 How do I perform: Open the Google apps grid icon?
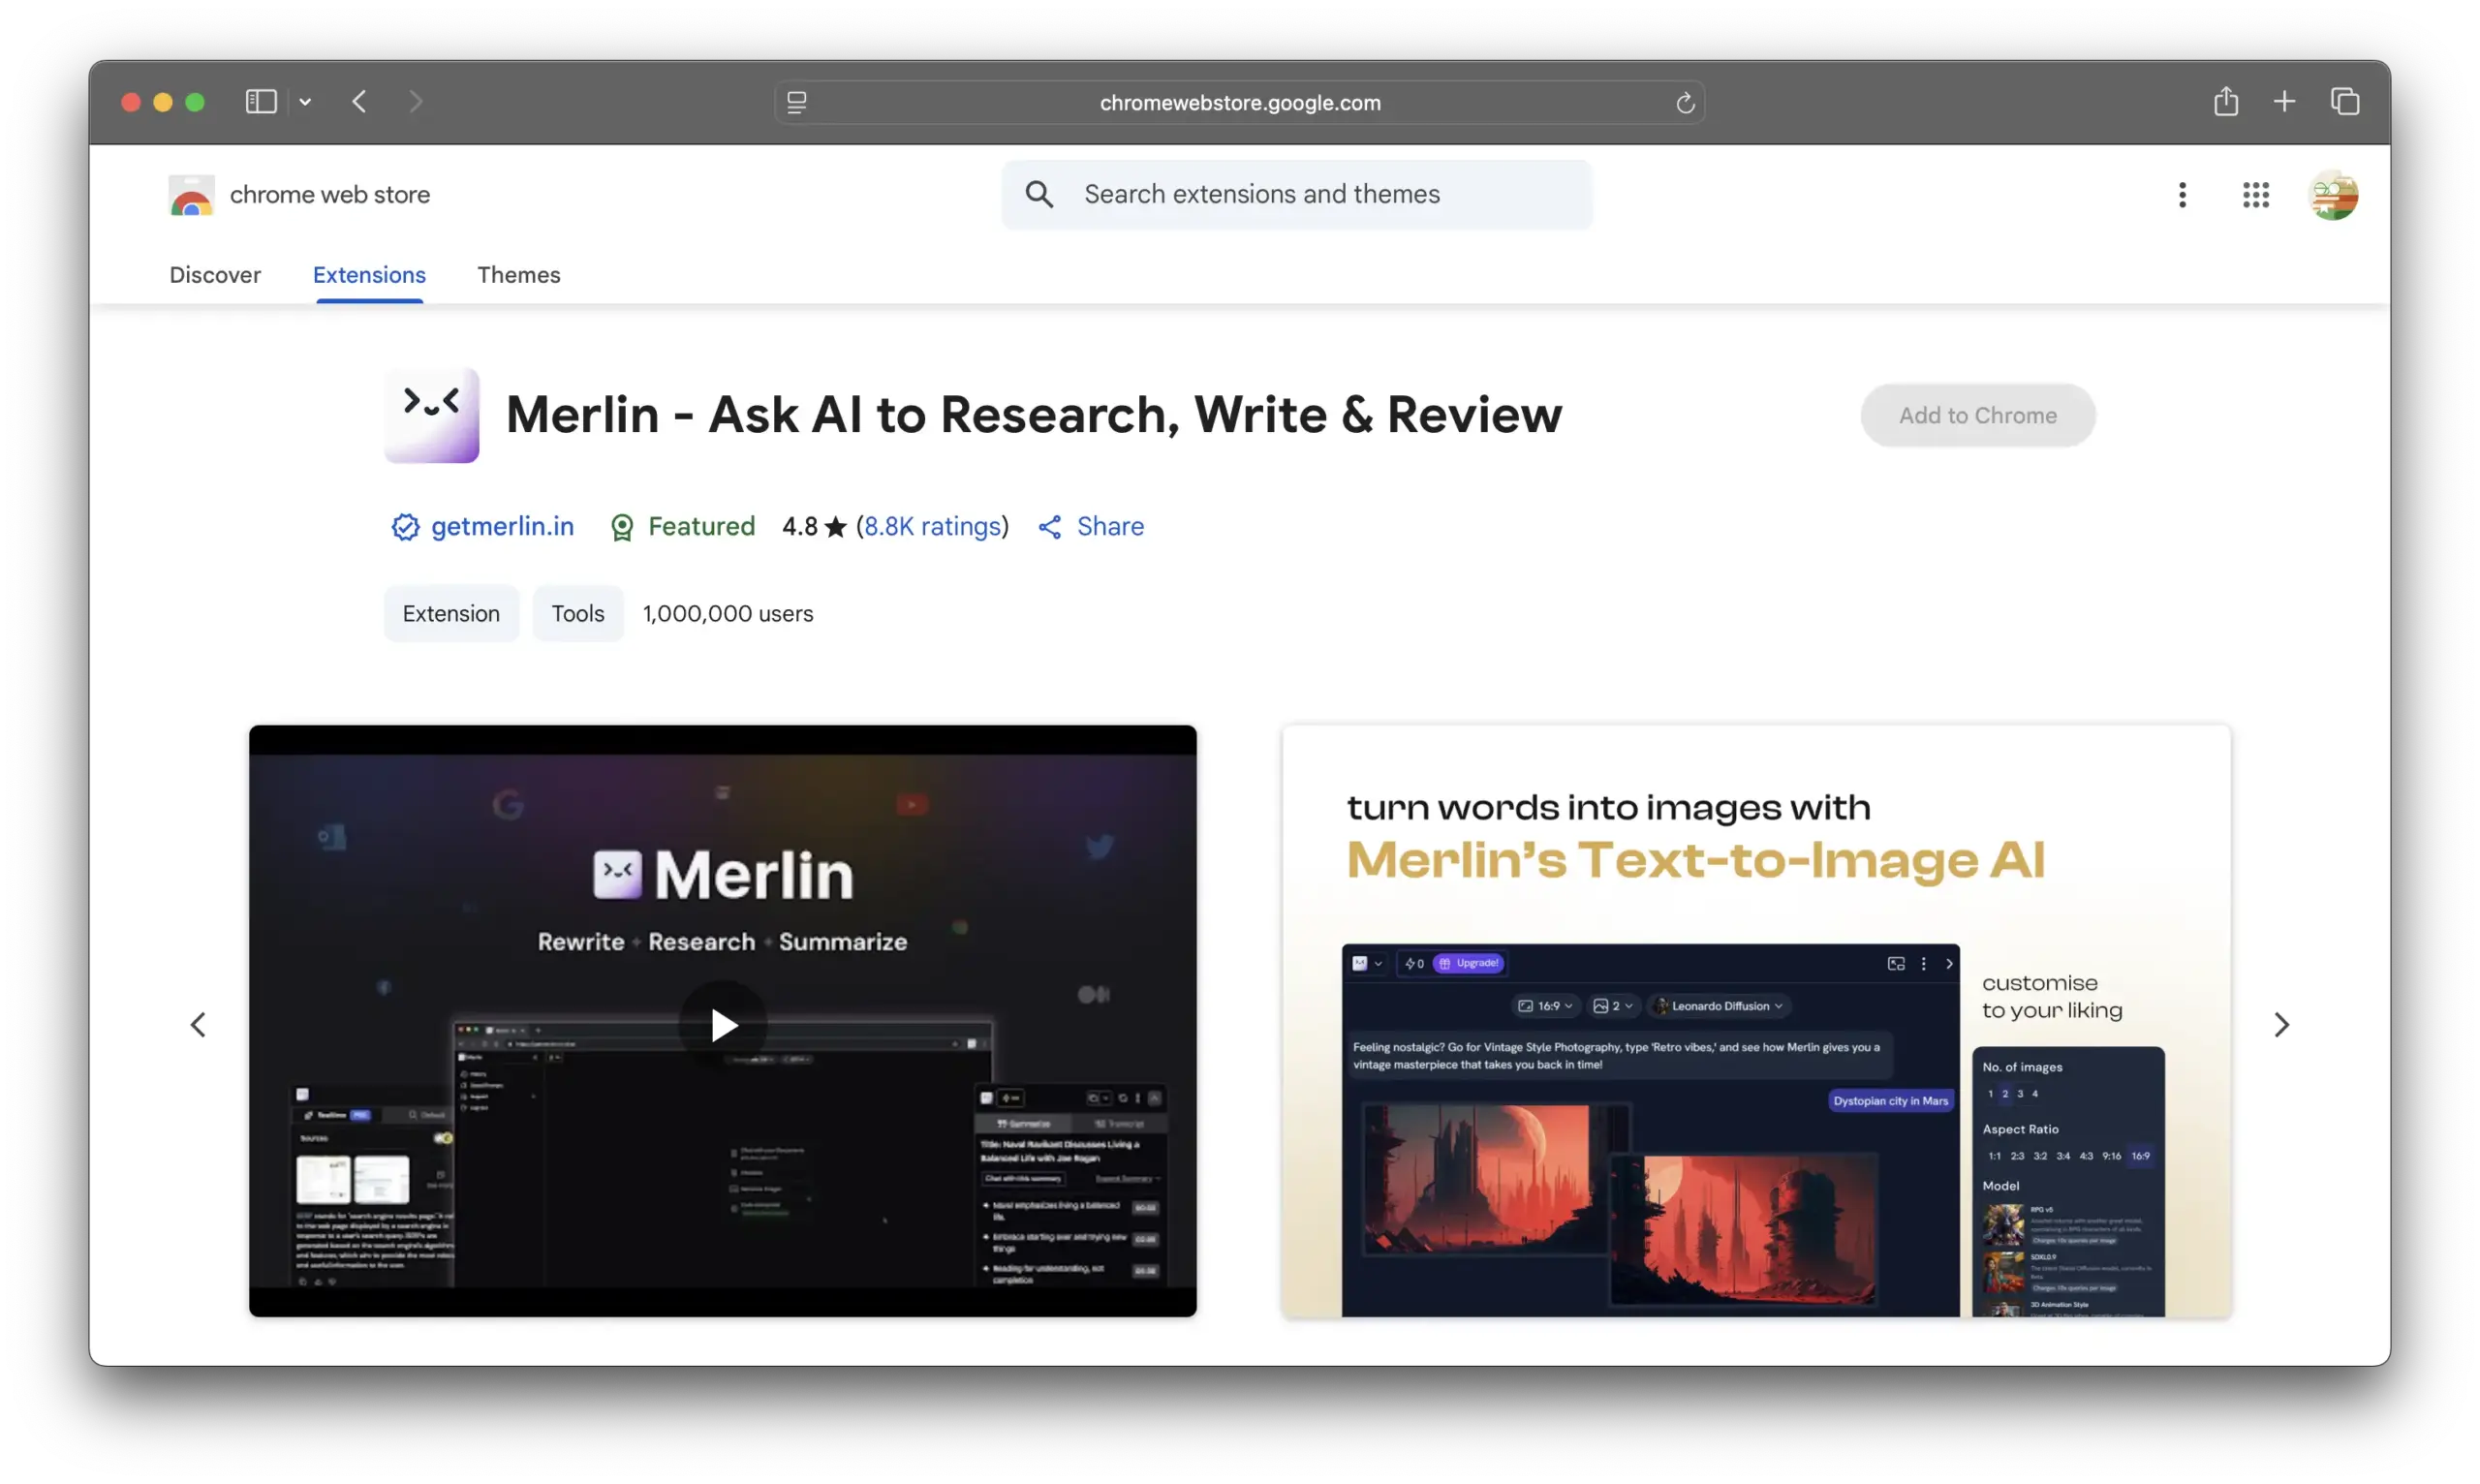2255,194
